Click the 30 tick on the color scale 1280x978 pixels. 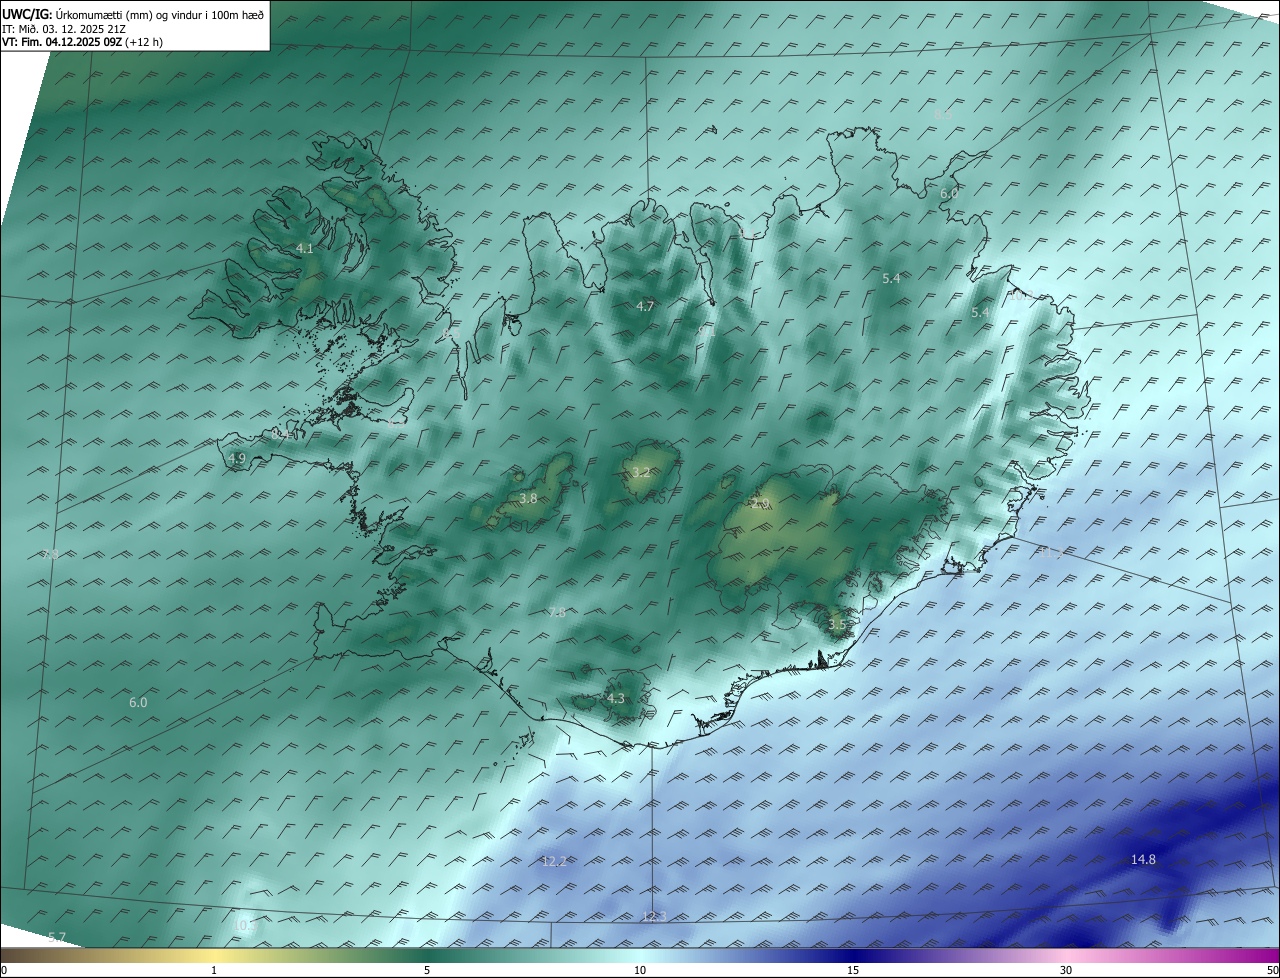point(1066,970)
